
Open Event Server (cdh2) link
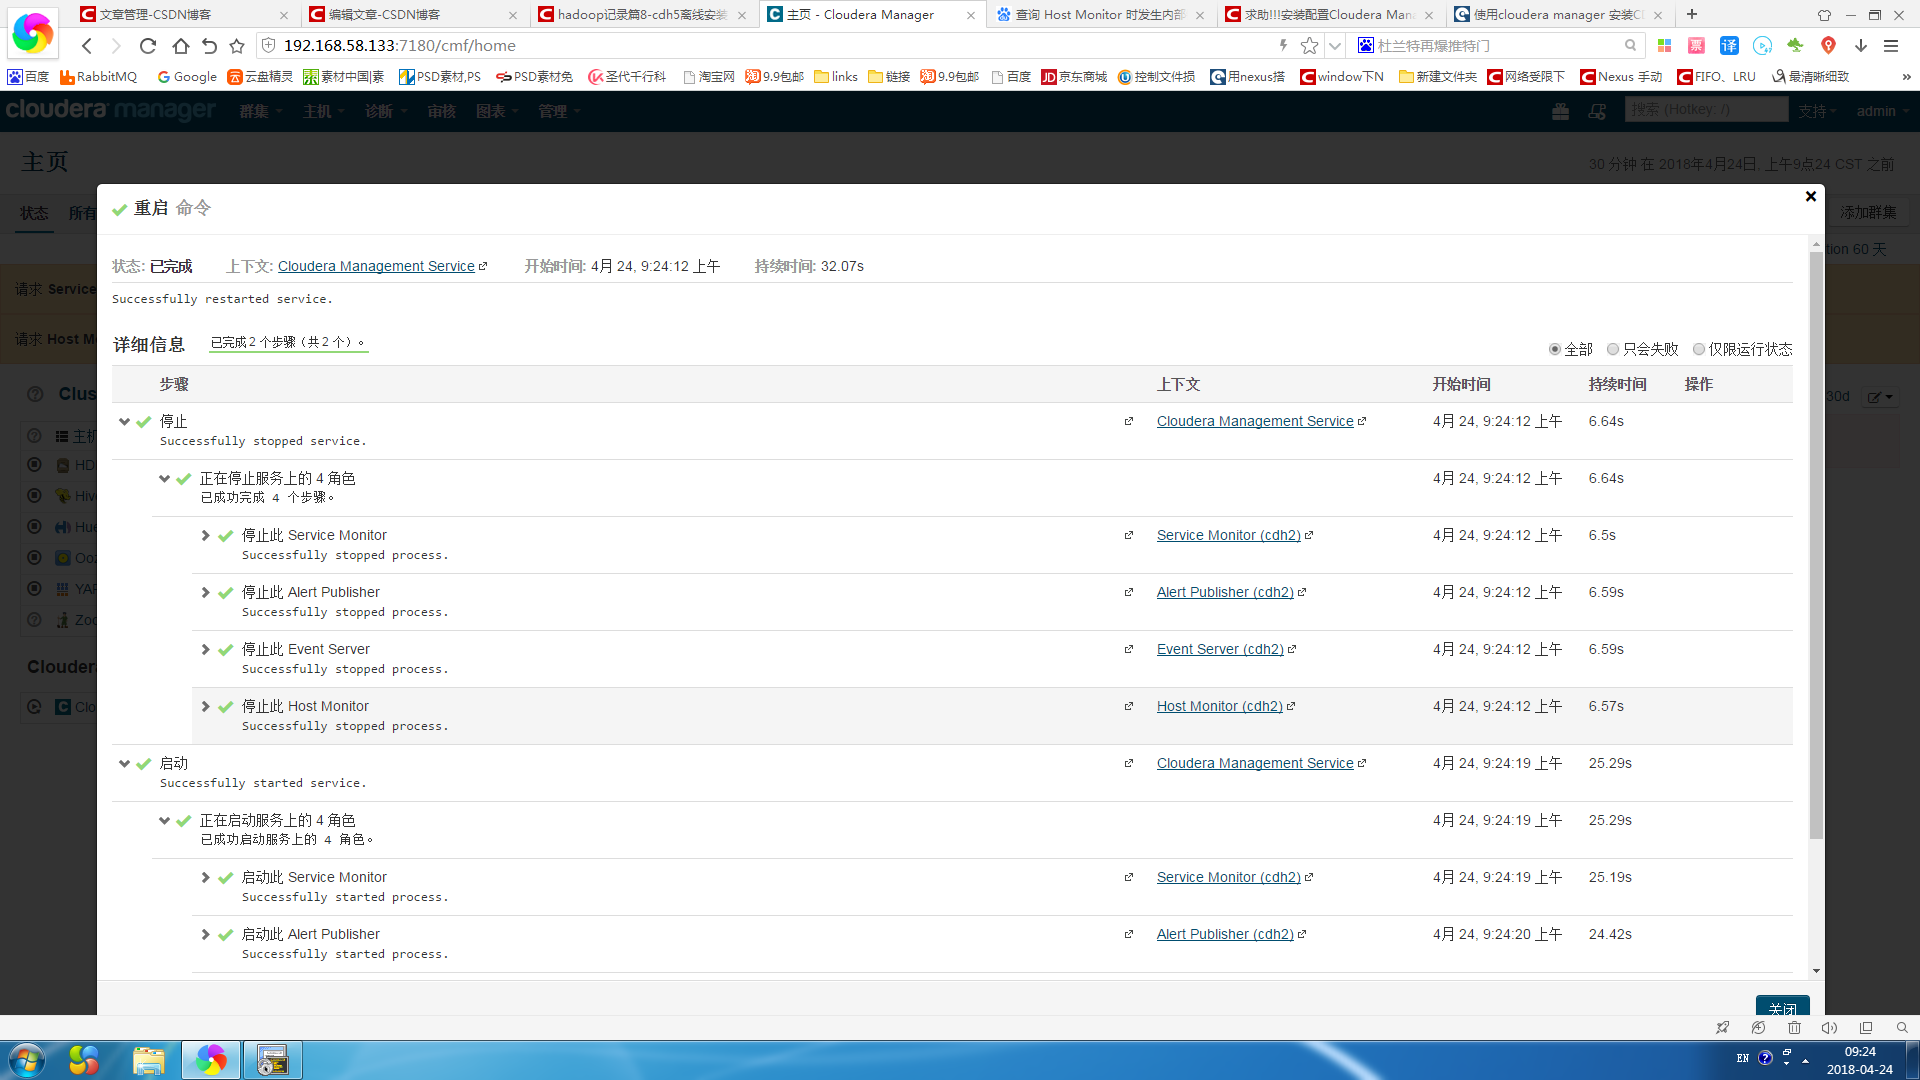(1220, 649)
